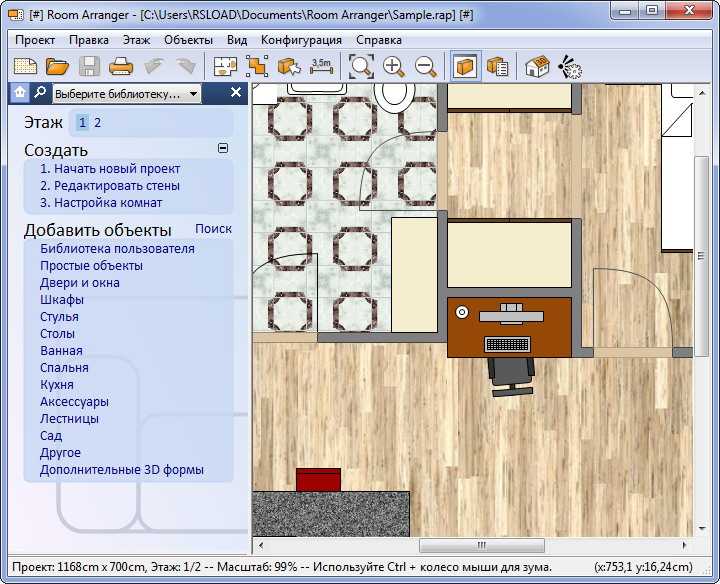Select the 3,5m measure tool
The height and width of the screenshot is (584, 720).
point(321,67)
